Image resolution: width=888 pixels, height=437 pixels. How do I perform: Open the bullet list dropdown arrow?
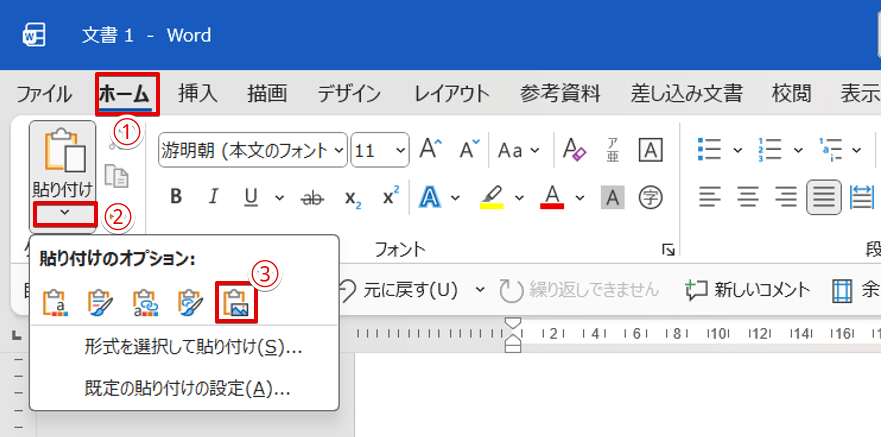(737, 150)
